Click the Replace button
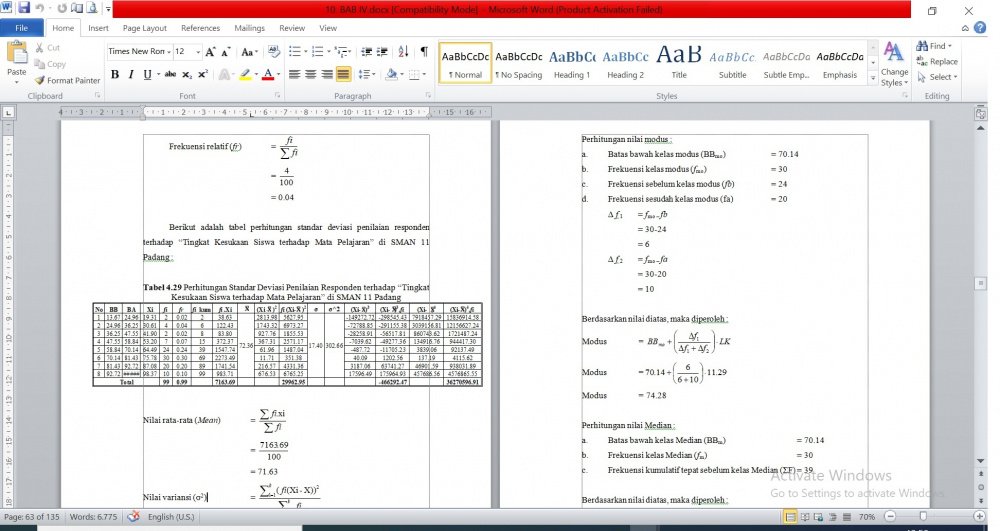The height and width of the screenshot is (531, 1000). pos(937,61)
